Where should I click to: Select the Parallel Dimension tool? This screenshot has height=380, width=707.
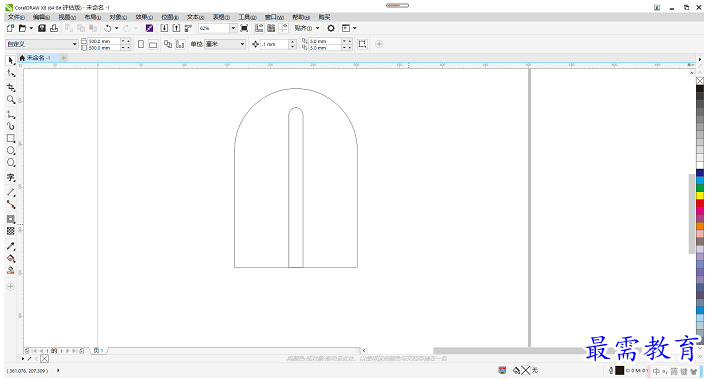pos(11,192)
